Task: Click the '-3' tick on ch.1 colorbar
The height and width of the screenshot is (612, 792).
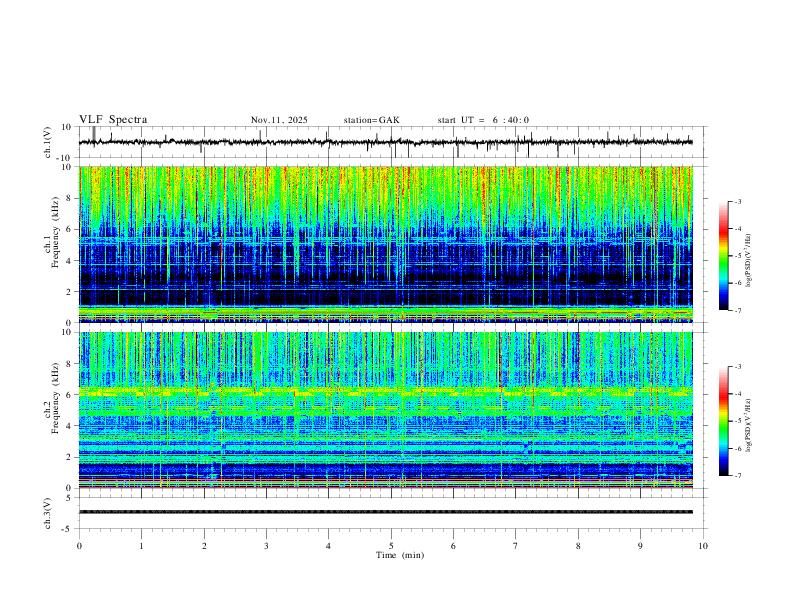Action: click(x=737, y=201)
